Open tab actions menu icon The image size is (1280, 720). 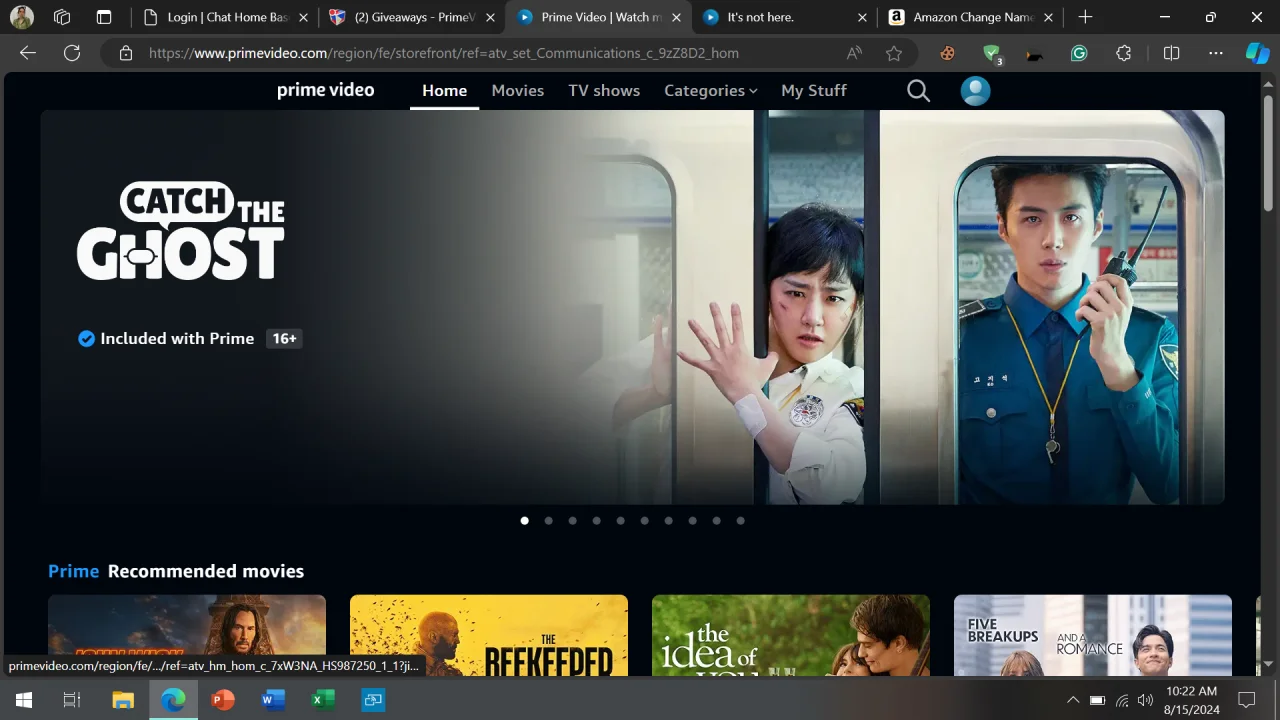point(104,17)
